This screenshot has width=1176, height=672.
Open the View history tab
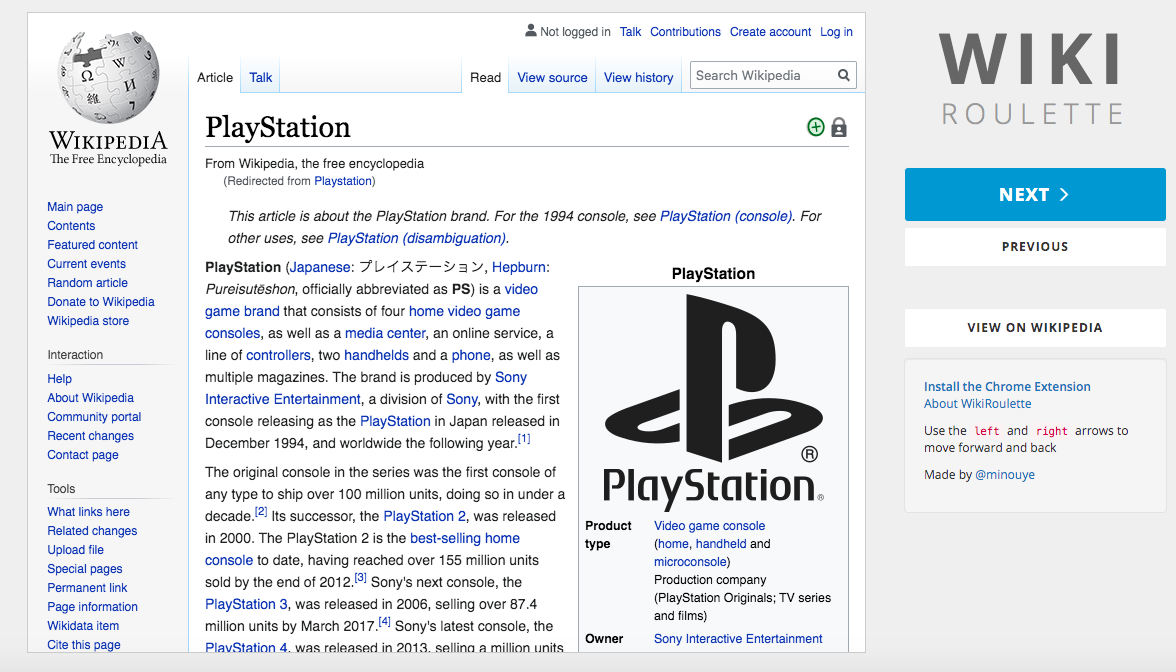tap(638, 77)
